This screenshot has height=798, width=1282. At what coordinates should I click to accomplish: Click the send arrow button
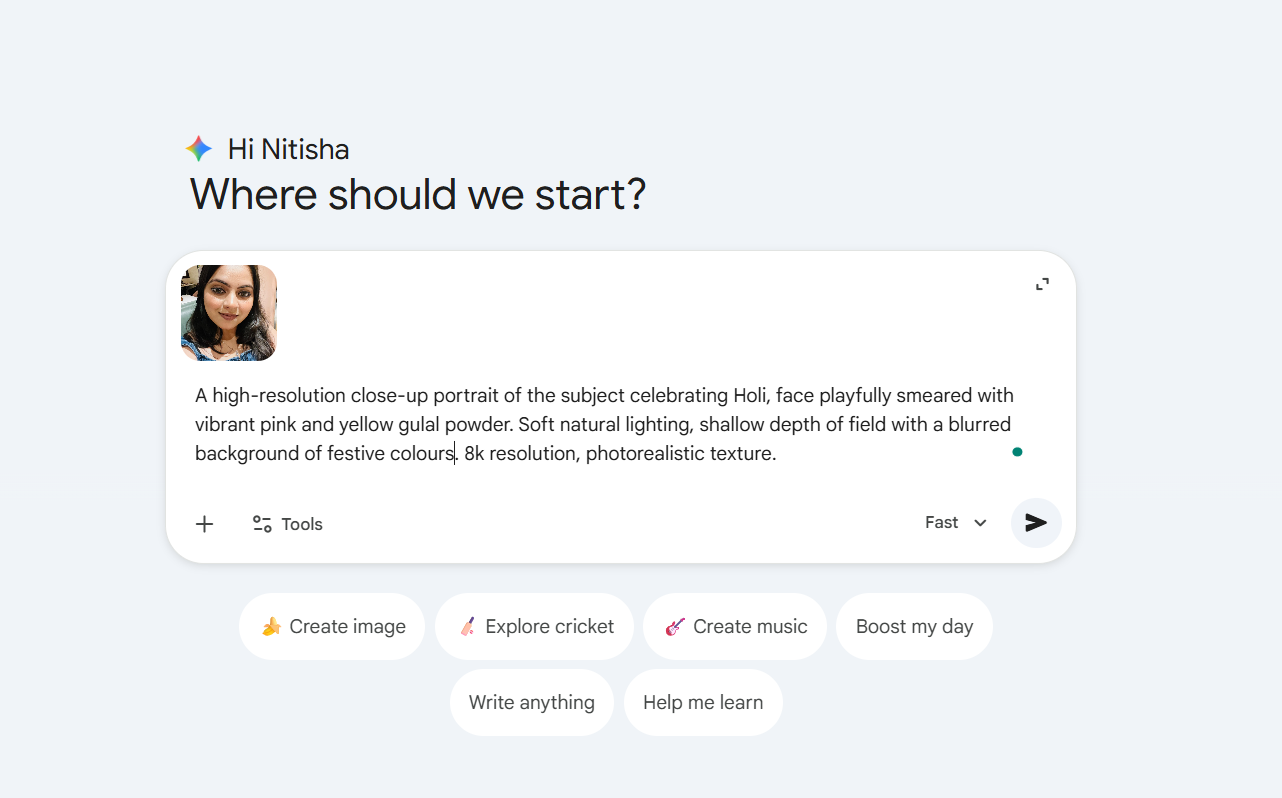coord(1036,523)
